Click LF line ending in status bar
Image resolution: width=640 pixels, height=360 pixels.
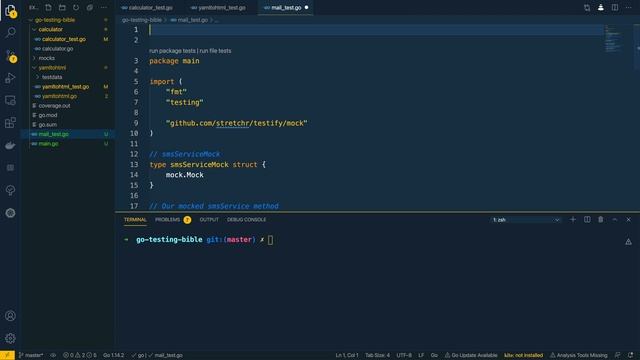click(421, 355)
